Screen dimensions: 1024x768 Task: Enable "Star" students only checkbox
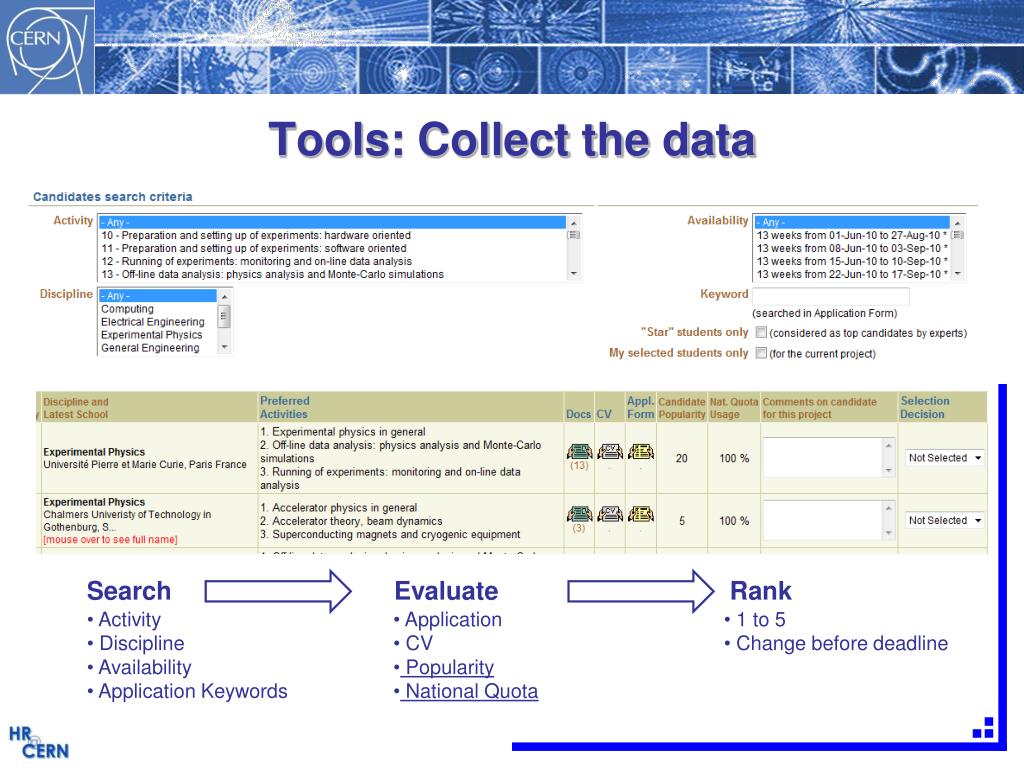(x=761, y=332)
